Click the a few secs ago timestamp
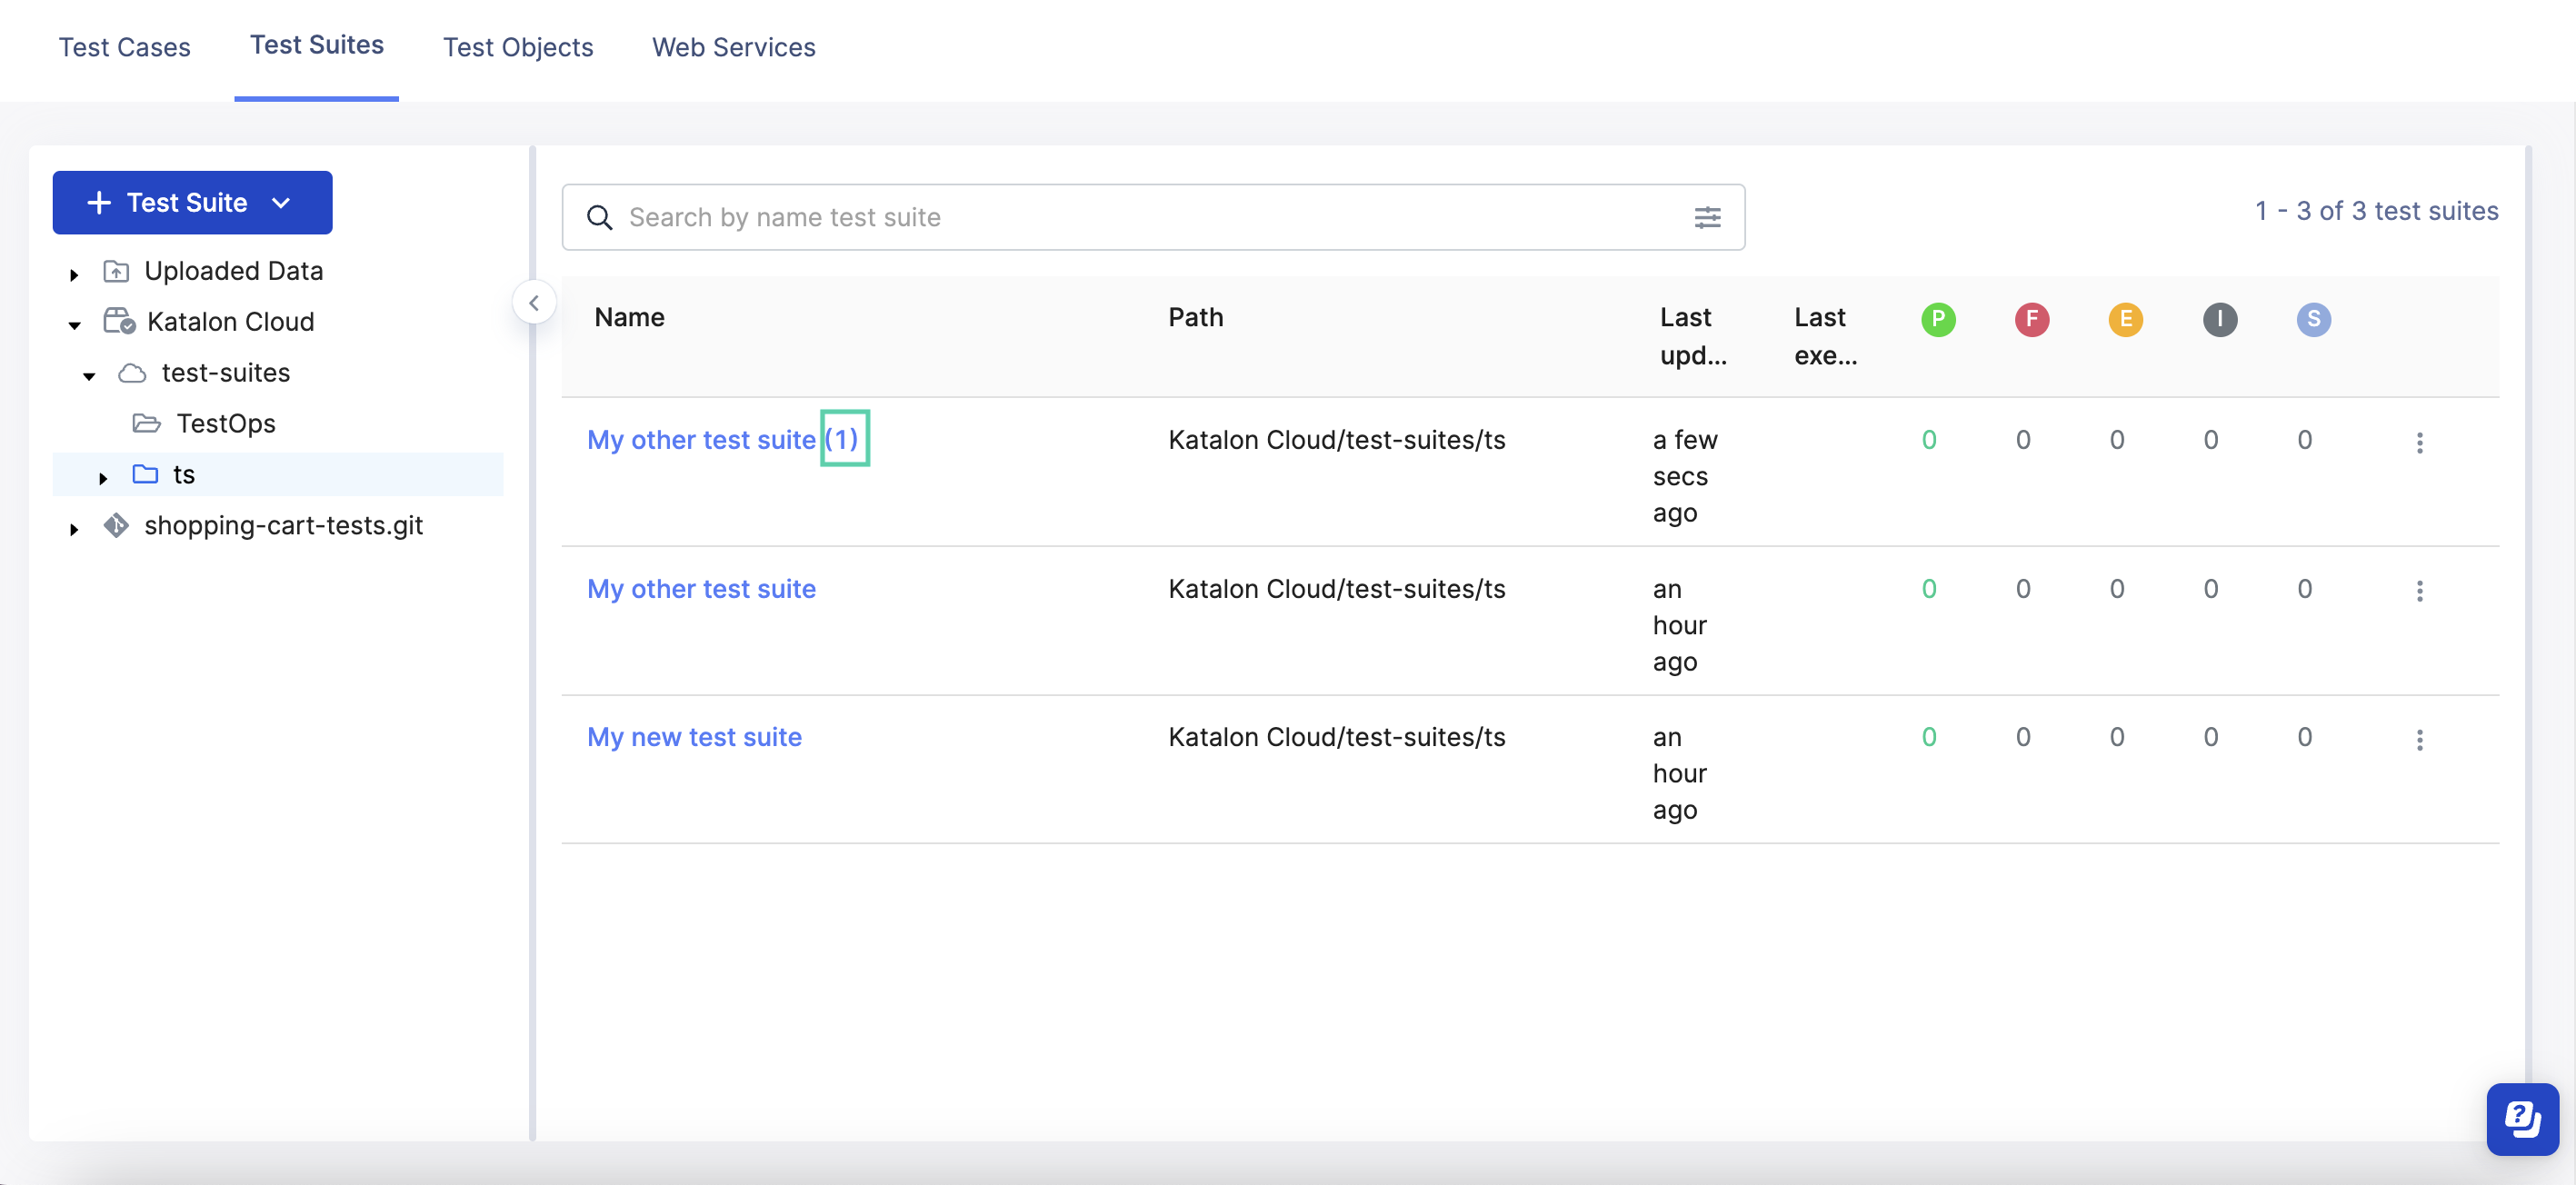2576x1185 pixels. [1685, 476]
